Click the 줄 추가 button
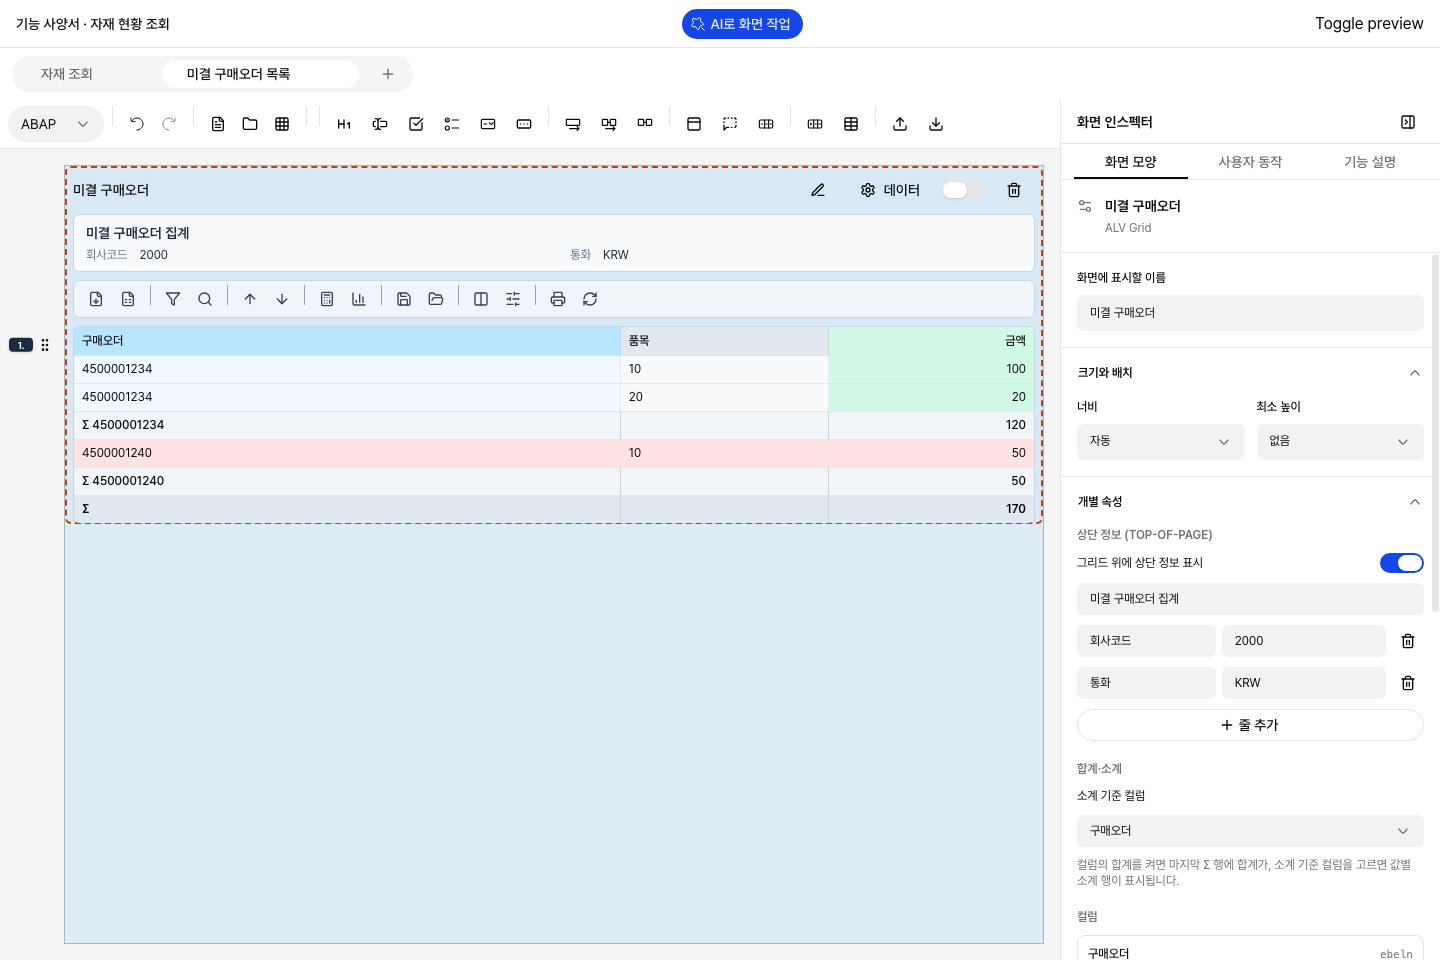The image size is (1440, 960). pyautogui.click(x=1250, y=725)
